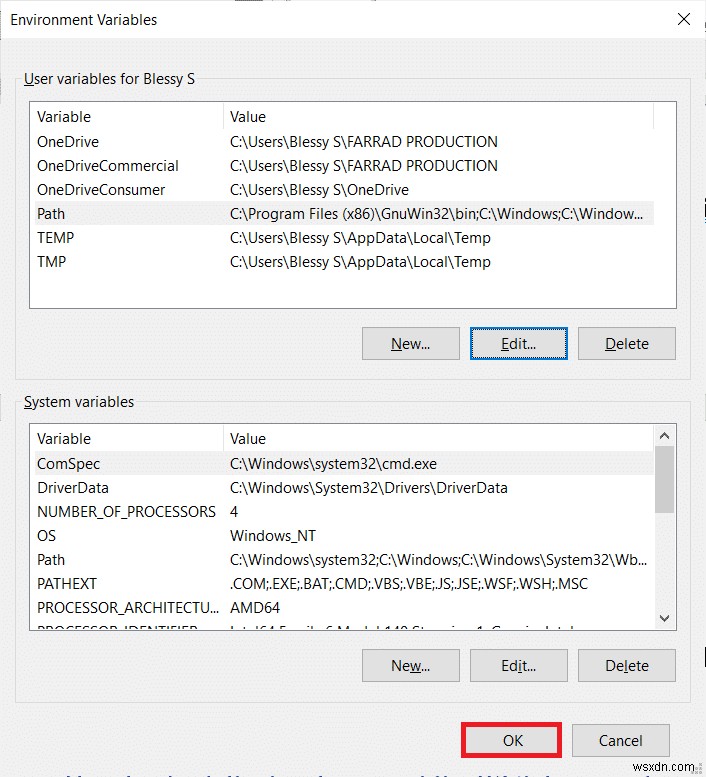Select the system Path variable
Viewport: 706px width, 777px height.
pyautogui.click(x=344, y=559)
